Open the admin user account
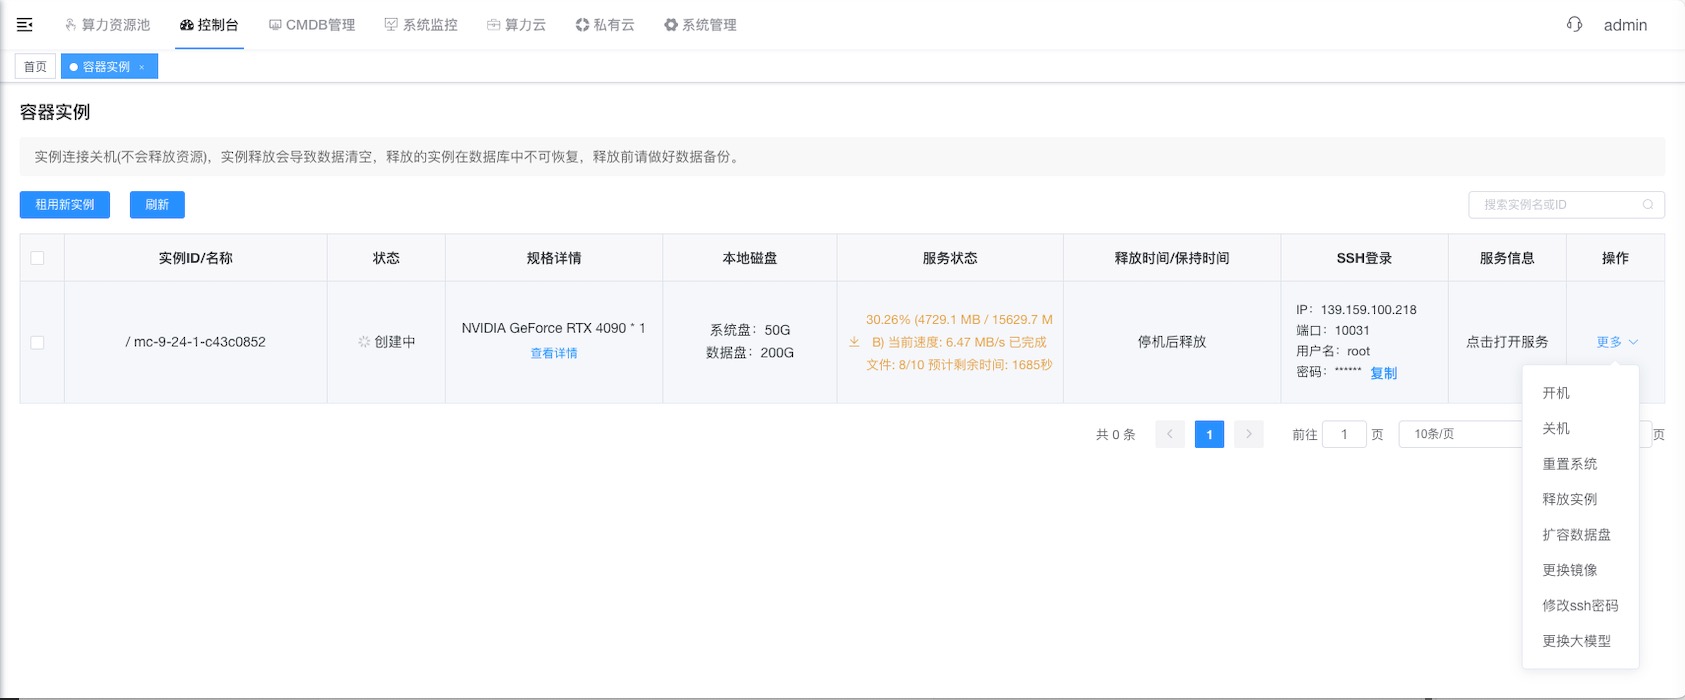1685x700 pixels. 1625,25
